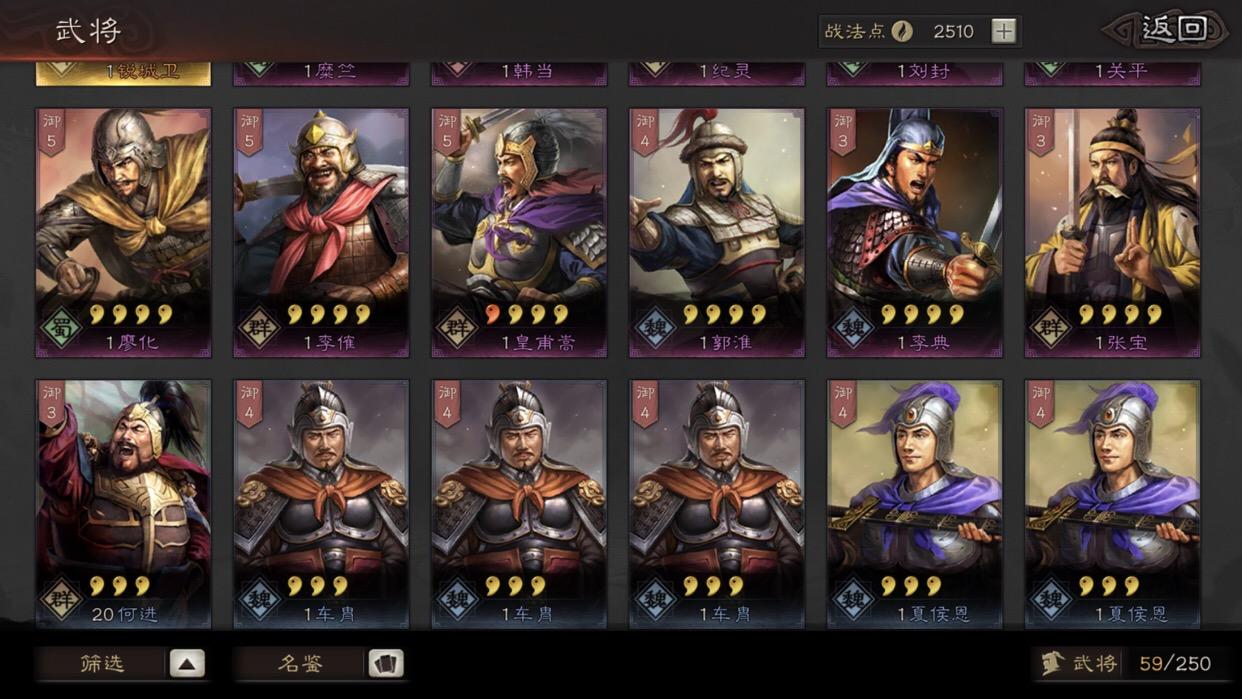
Task: Select the 李典 general card
Action: point(915,232)
